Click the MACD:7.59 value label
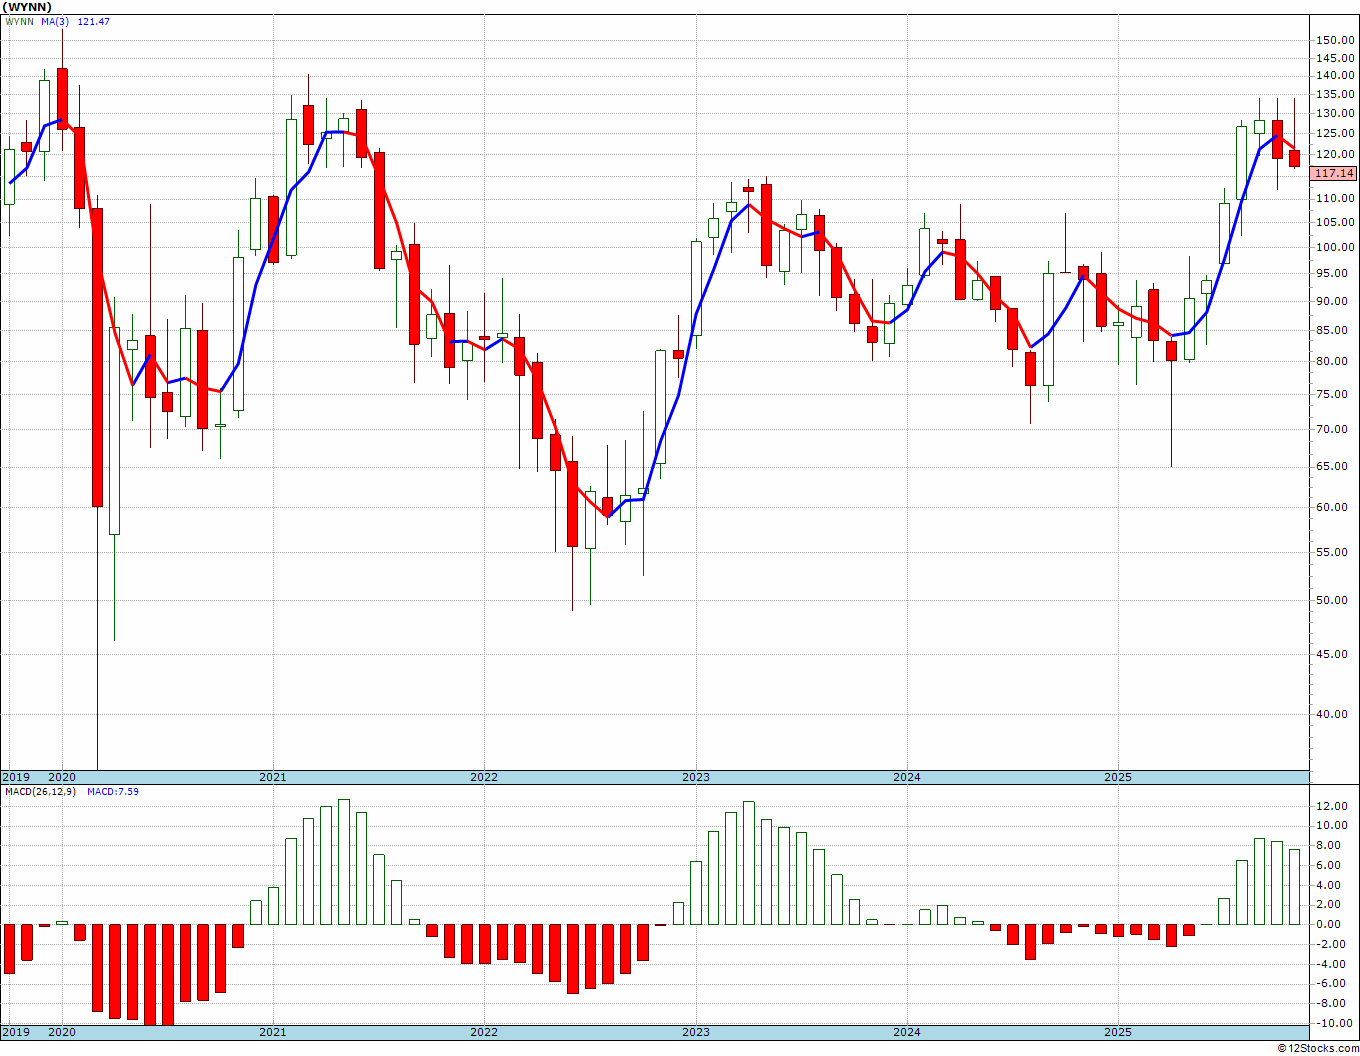 113,791
